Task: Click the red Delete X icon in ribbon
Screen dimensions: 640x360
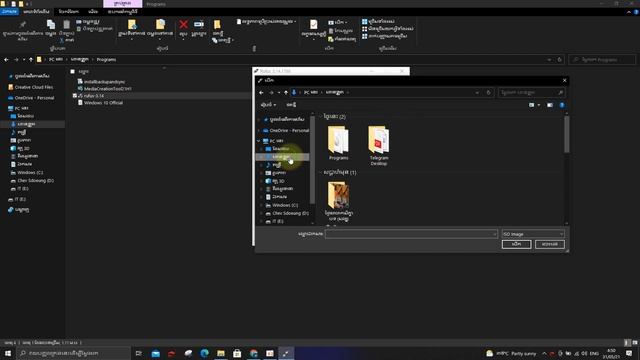Action: point(183,25)
